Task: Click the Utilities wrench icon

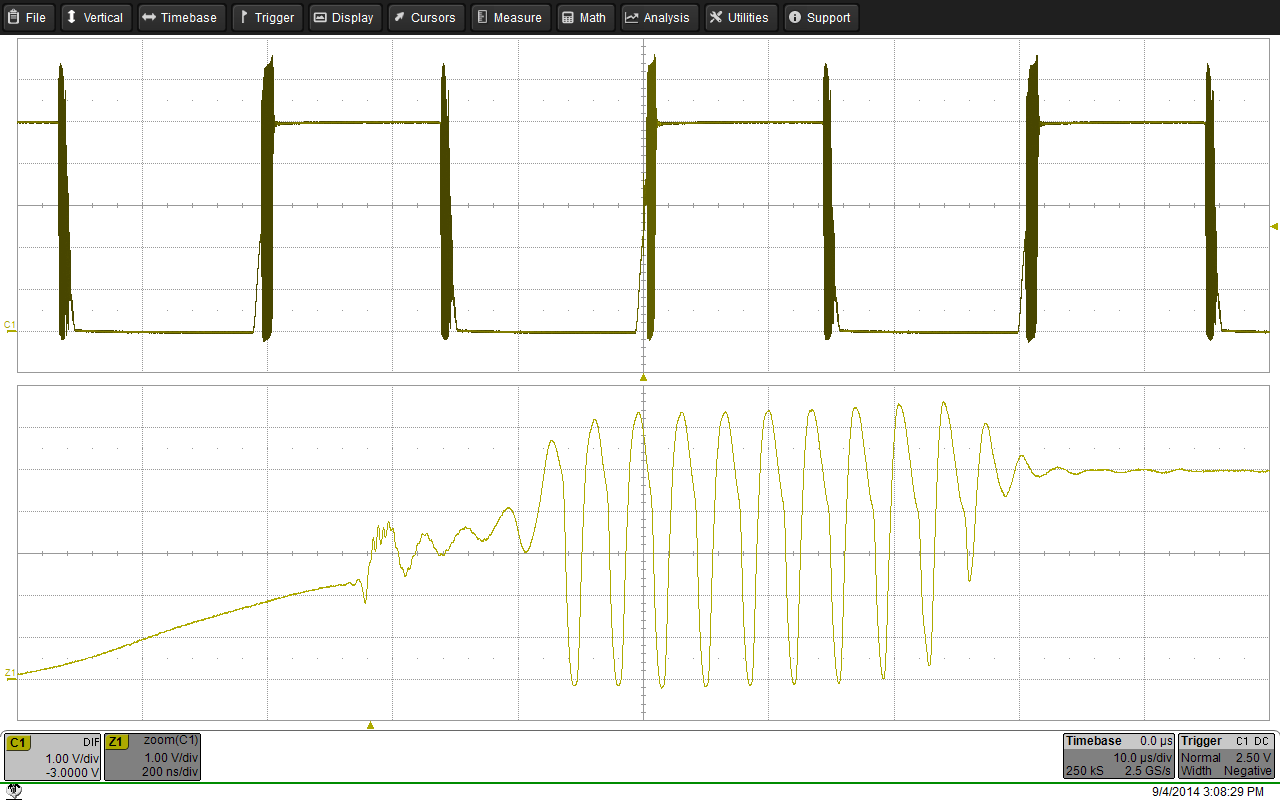Action: pyautogui.click(x=714, y=17)
